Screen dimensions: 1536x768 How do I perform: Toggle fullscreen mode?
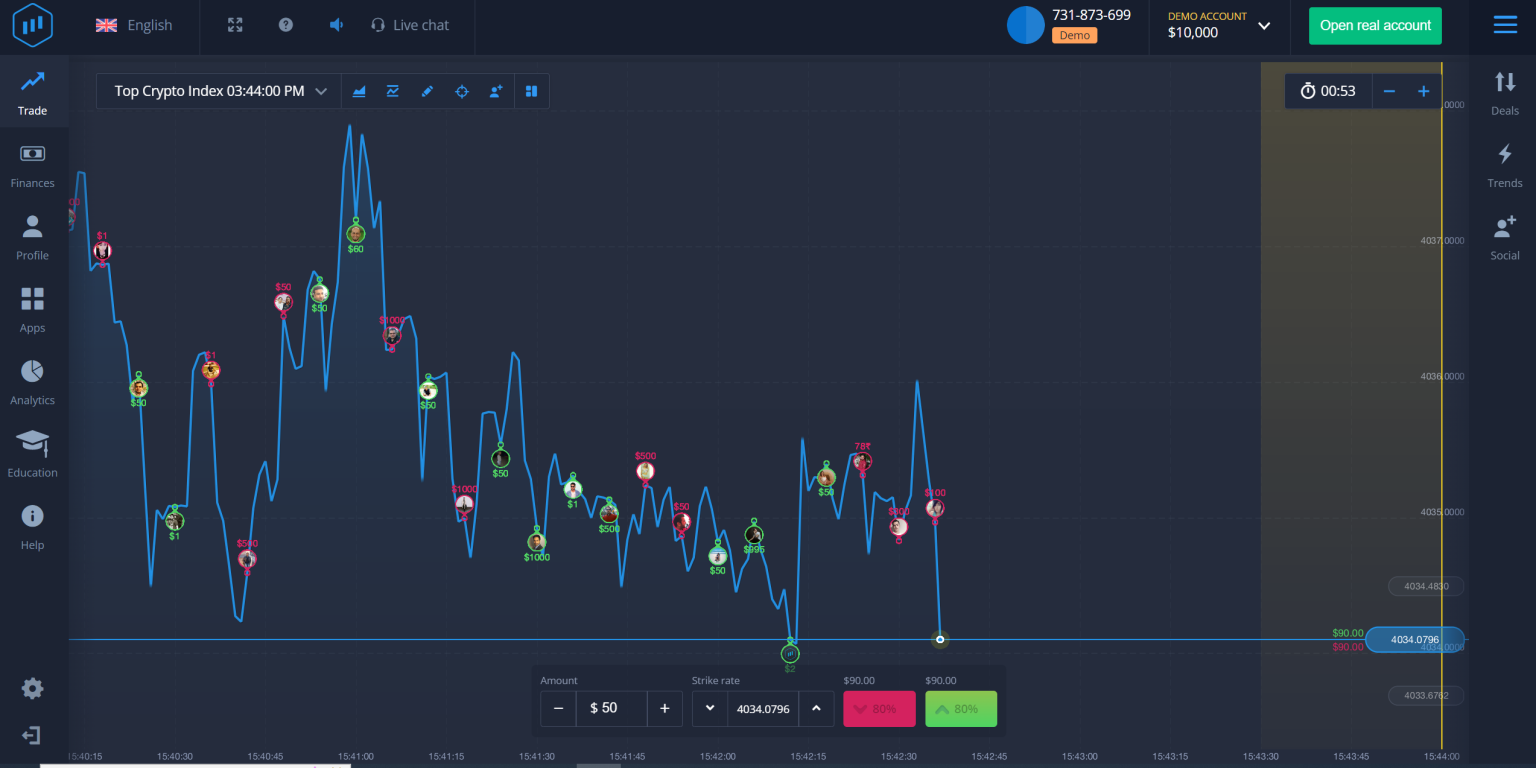point(234,24)
